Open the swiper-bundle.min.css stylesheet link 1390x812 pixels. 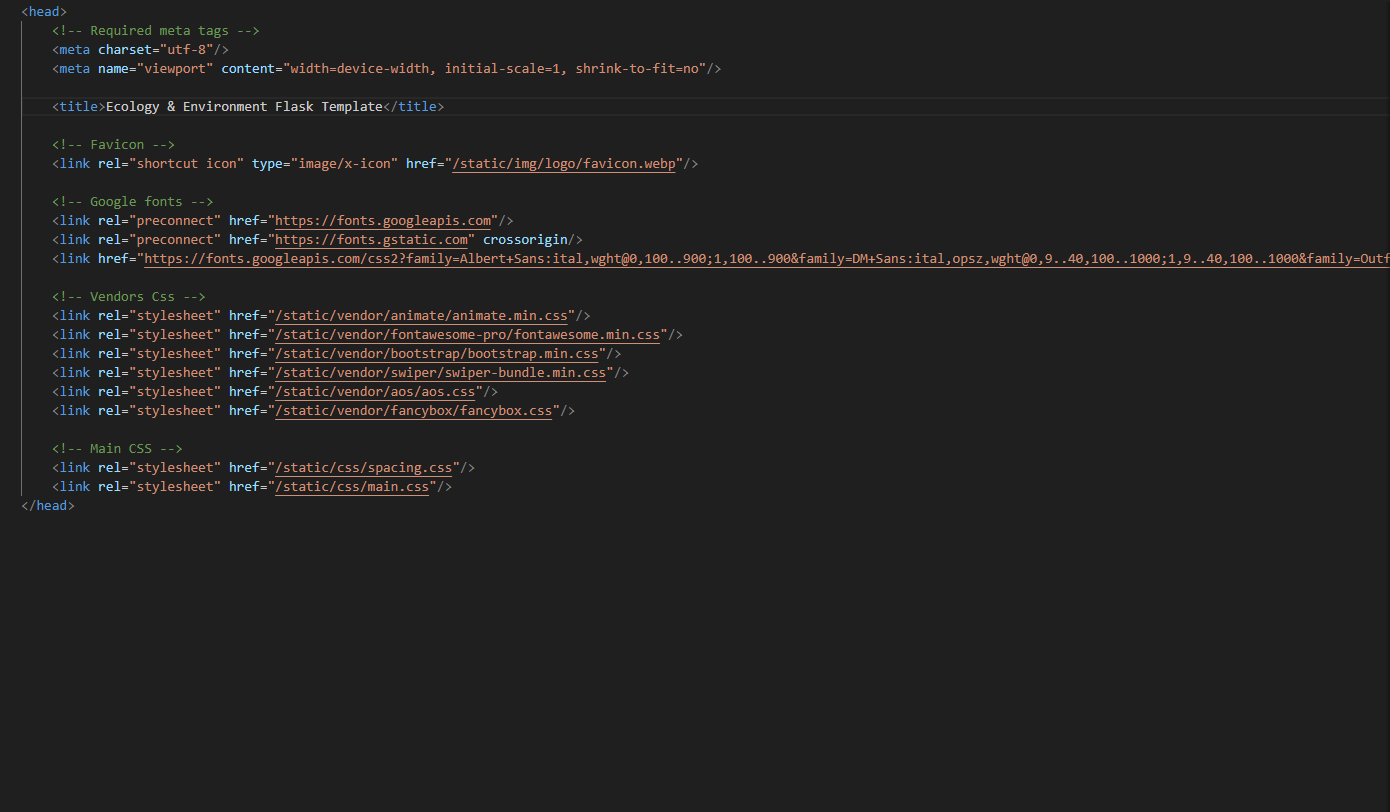441,372
